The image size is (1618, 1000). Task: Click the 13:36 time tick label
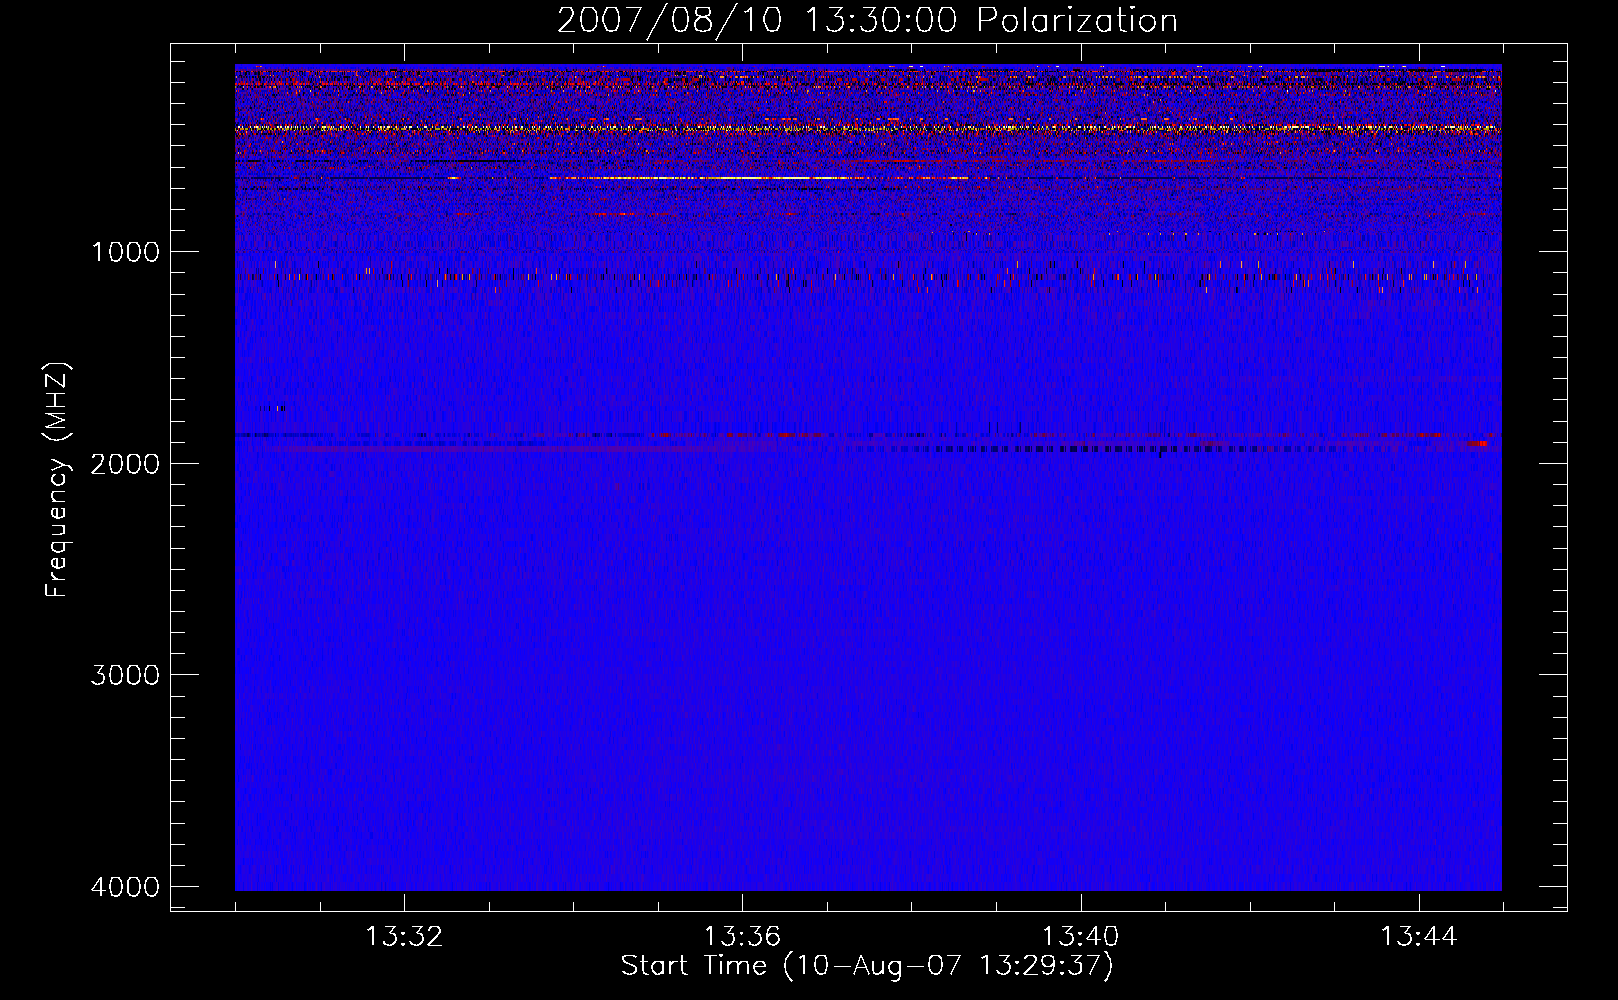pos(742,937)
